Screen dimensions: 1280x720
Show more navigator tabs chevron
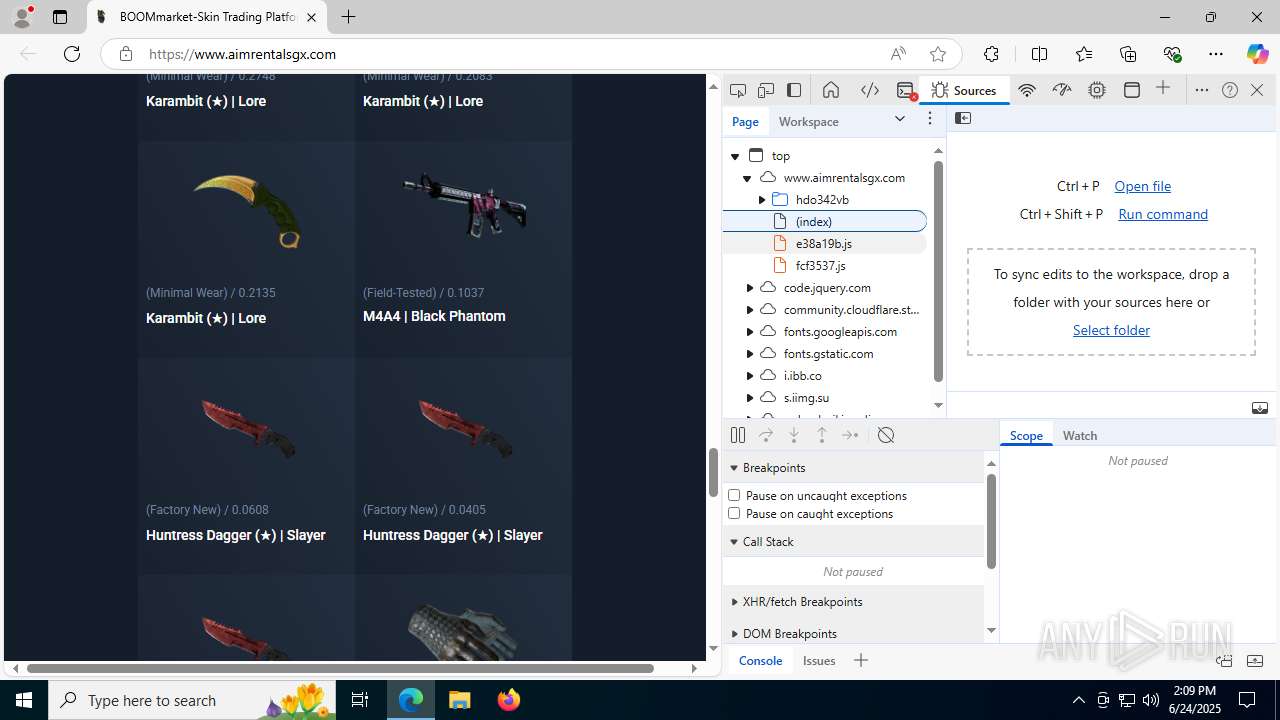[x=900, y=119]
